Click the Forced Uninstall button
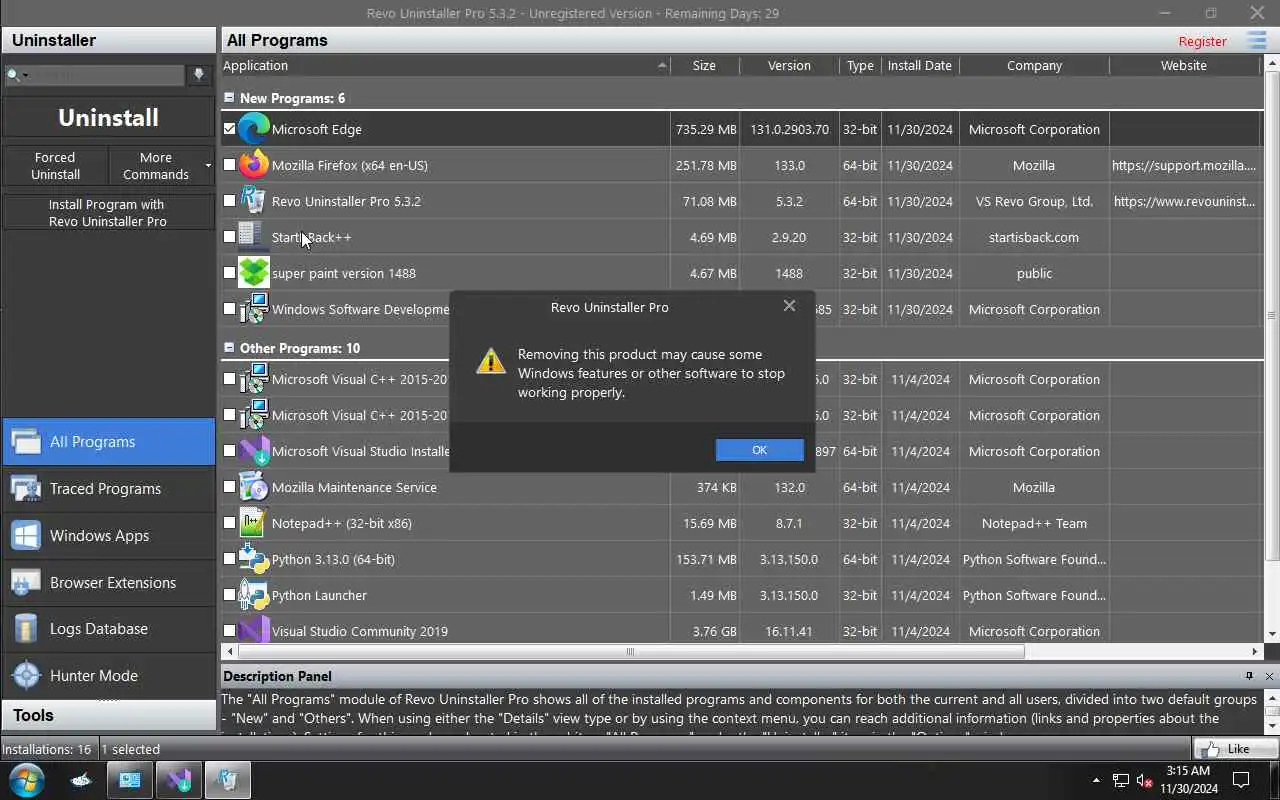1280x800 pixels. coord(55,166)
